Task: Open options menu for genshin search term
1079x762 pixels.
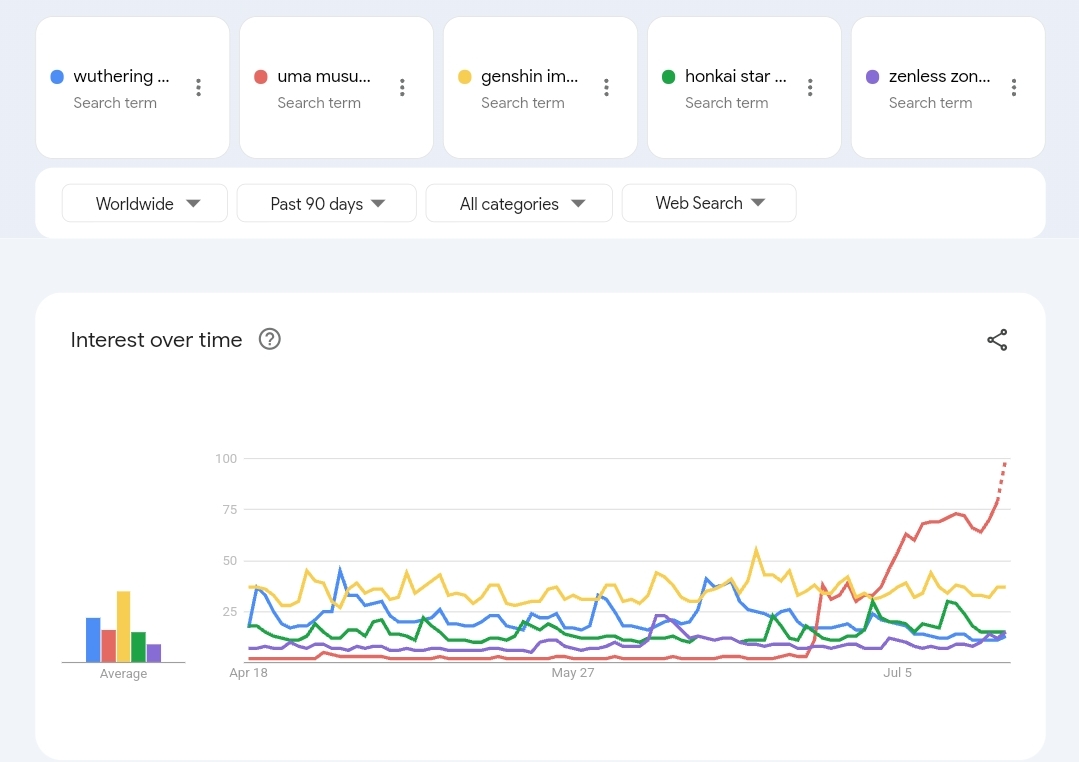Action: click(x=606, y=87)
